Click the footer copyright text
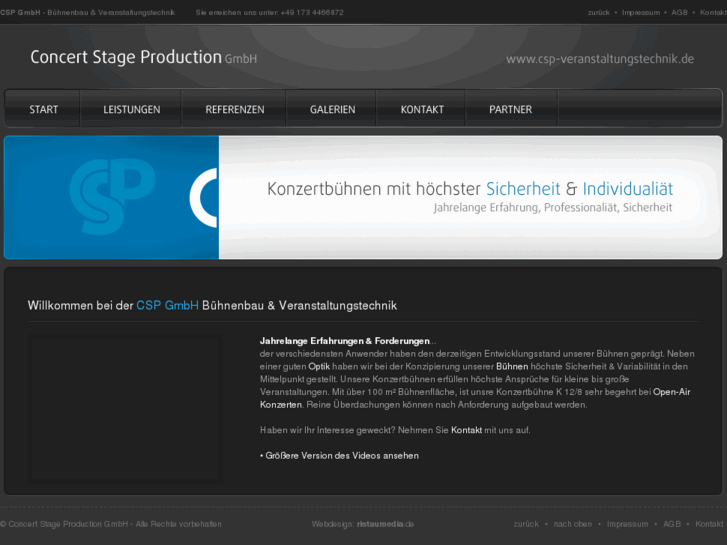The width and height of the screenshot is (727, 545). [111, 524]
